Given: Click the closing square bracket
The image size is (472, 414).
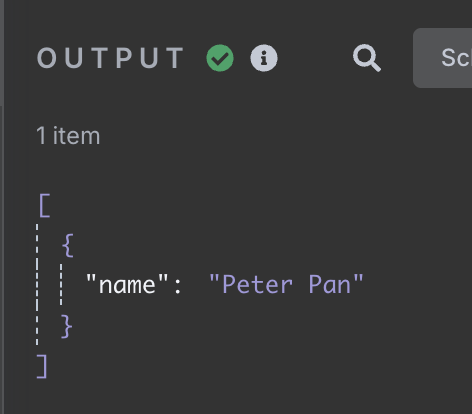Looking at the screenshot, I should 42,366.
